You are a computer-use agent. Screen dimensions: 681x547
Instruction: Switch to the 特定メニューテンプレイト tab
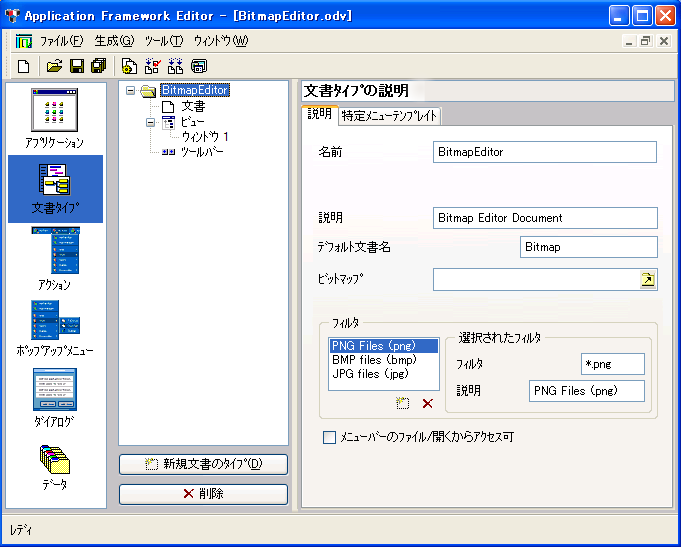[x=389, y=116]
